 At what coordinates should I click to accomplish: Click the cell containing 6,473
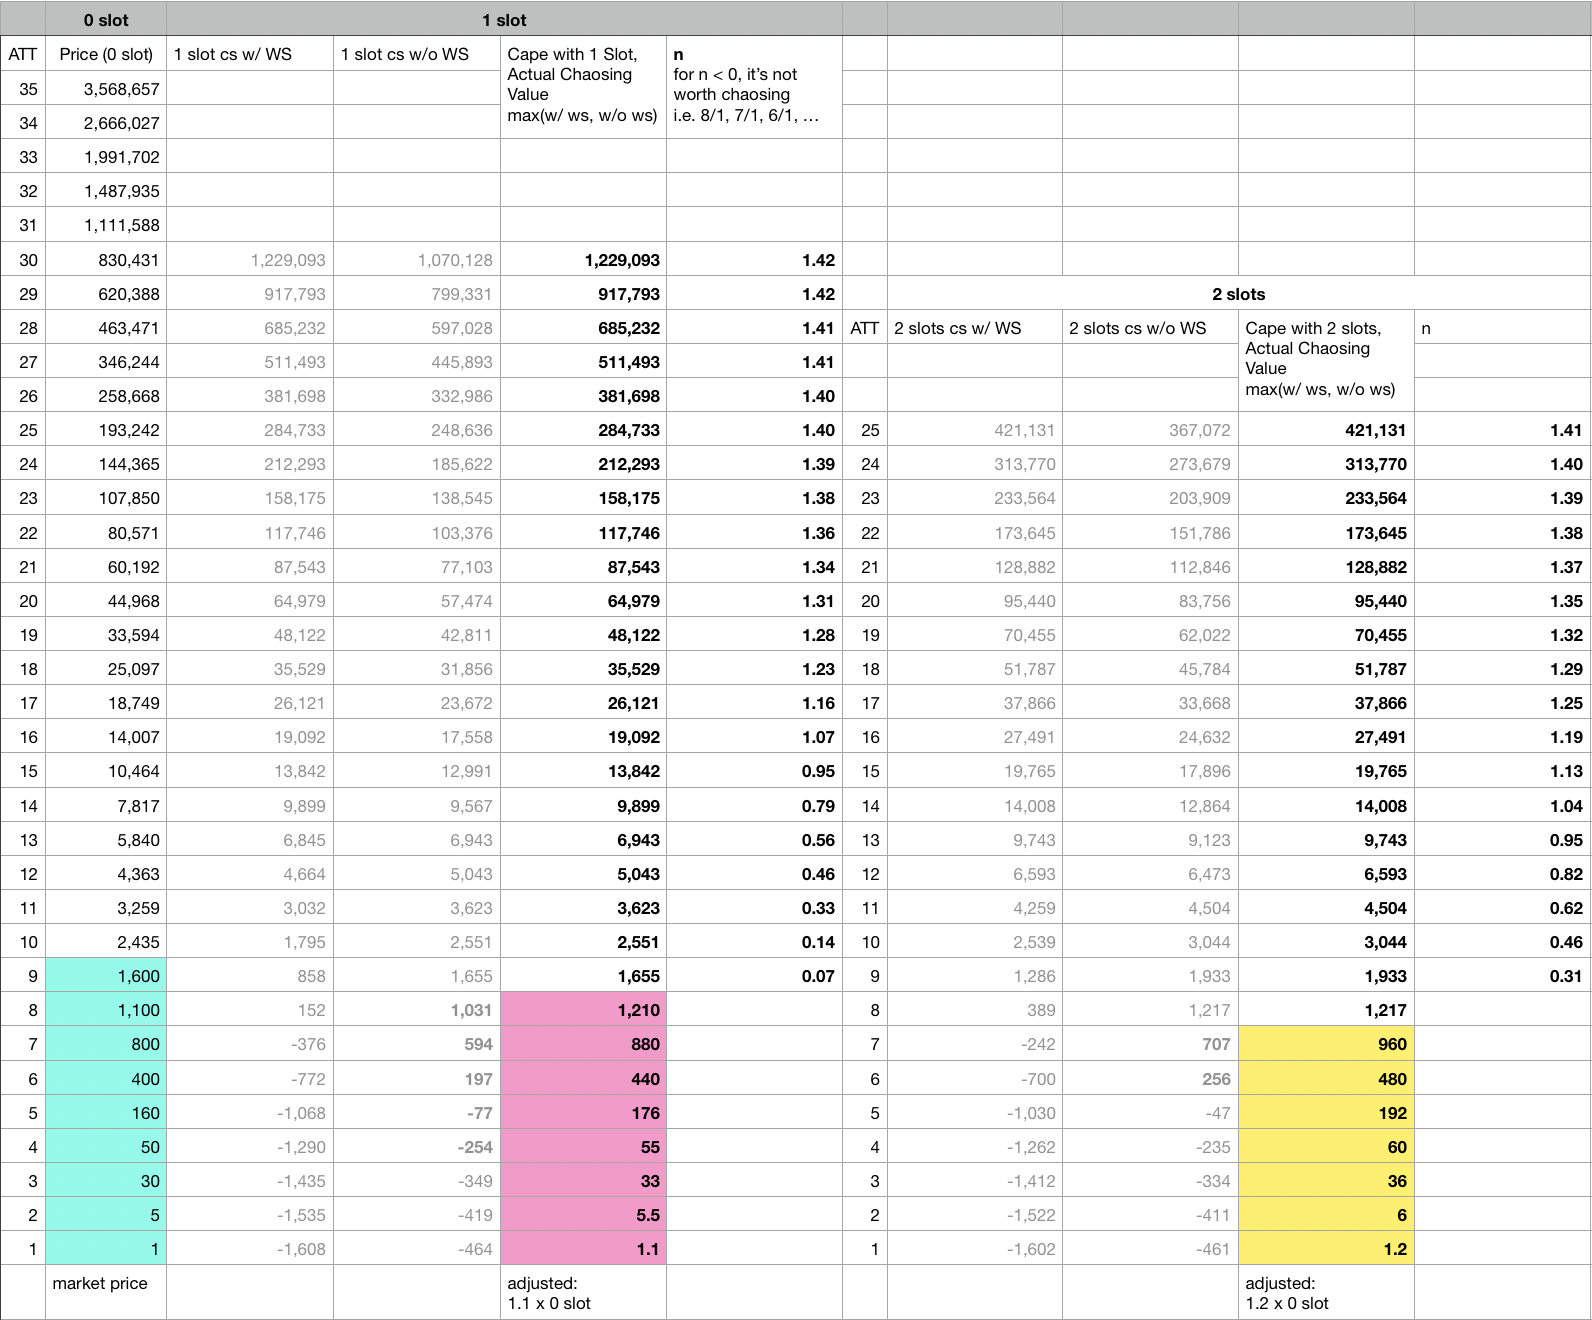tap(1150, 874)
